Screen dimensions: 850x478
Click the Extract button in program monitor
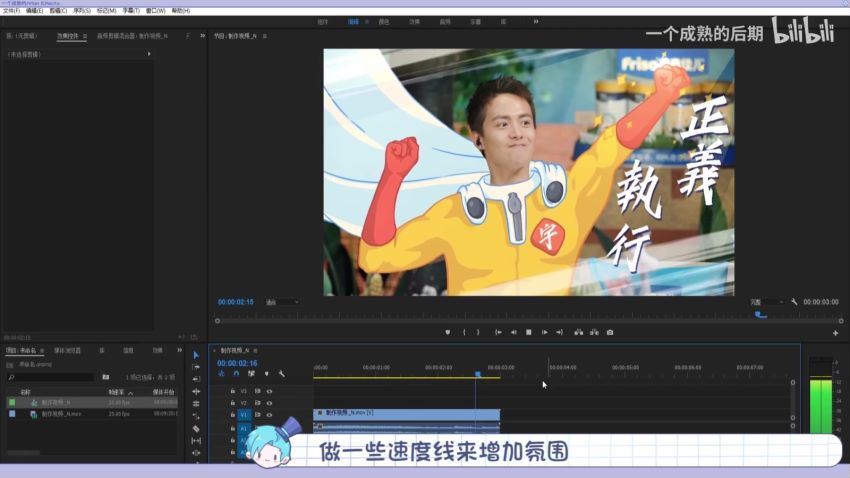coord(594,332)
